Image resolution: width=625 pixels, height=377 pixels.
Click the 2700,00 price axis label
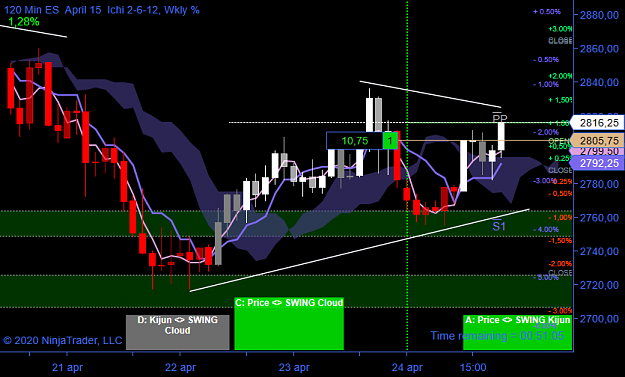point(599,319)
